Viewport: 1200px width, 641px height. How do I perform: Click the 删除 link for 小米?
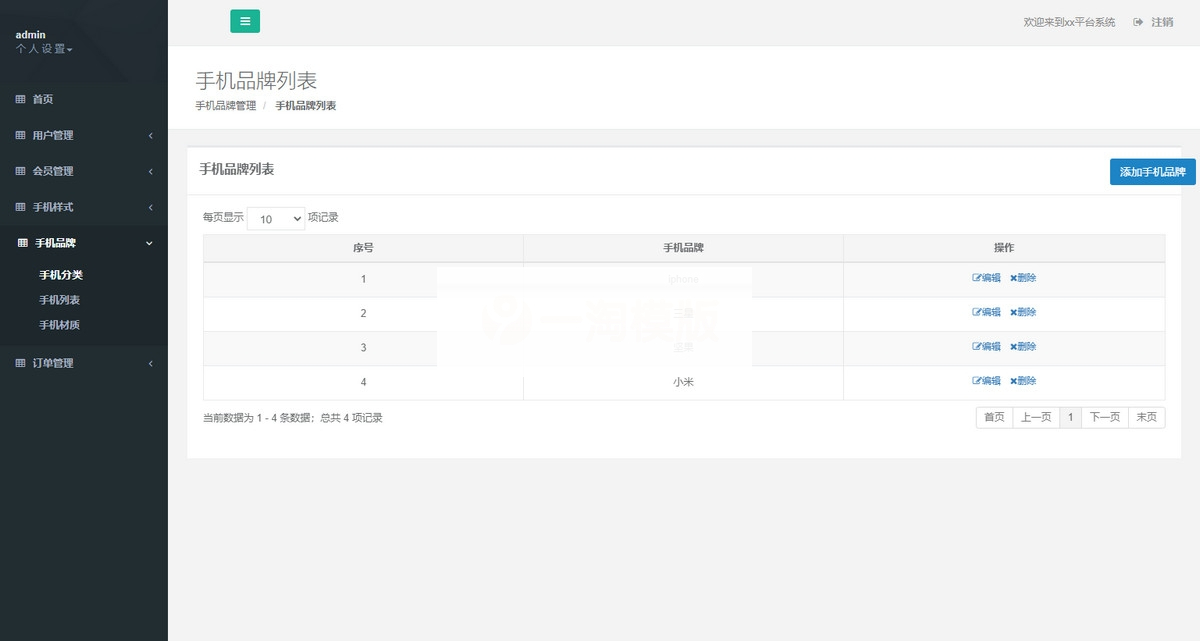pyautogui.click(x=1021, y=381)
